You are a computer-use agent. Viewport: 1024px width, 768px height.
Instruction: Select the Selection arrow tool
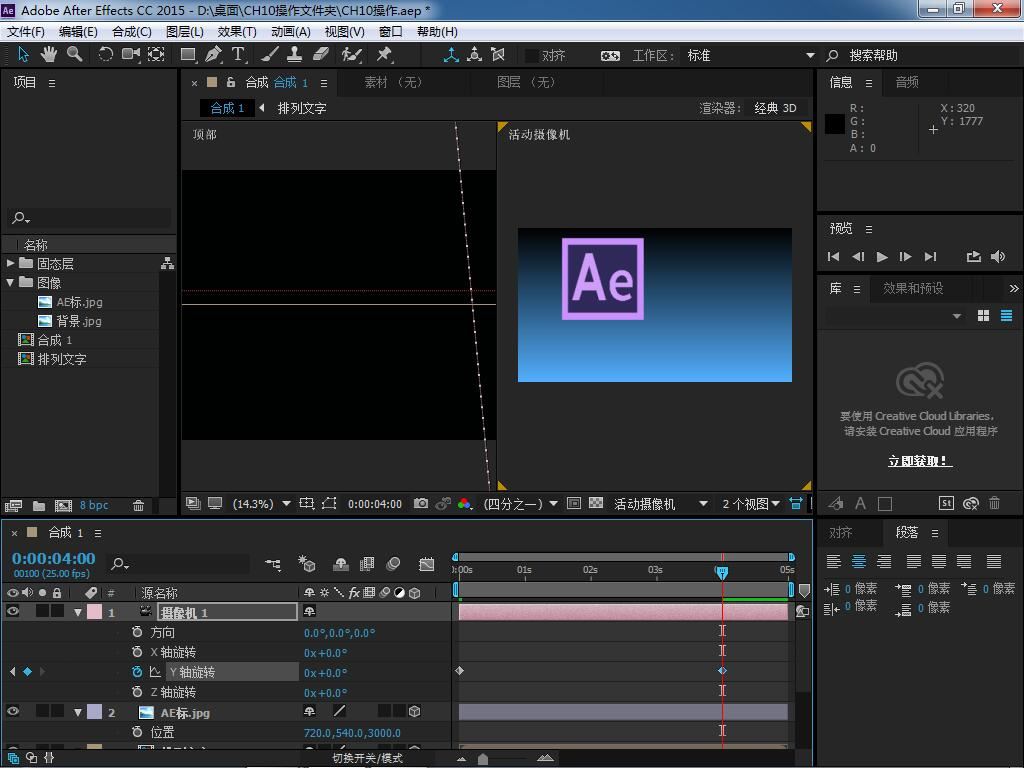pos(24,54)
